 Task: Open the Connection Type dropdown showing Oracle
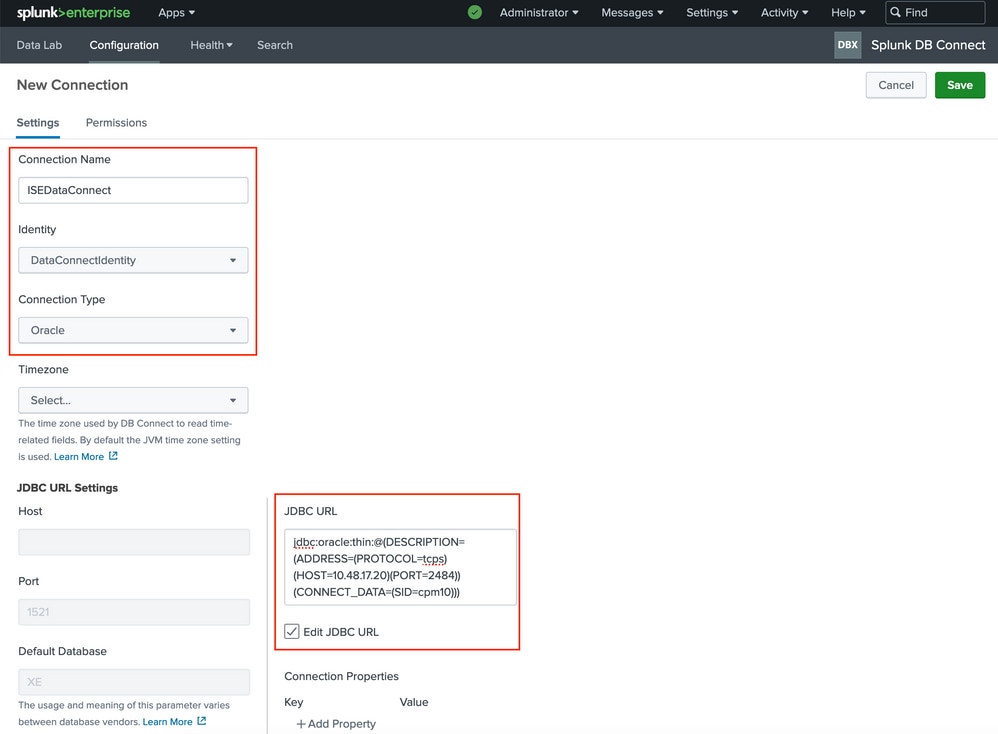133,330
